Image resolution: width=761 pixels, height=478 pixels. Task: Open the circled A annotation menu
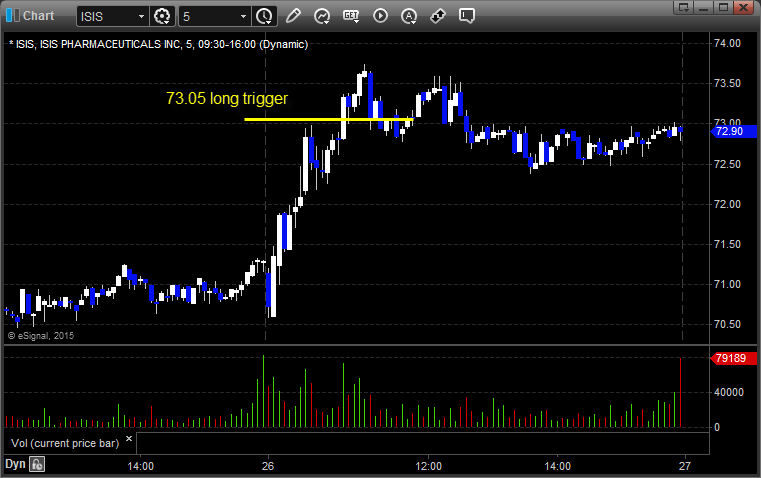[x=409, y=16]
